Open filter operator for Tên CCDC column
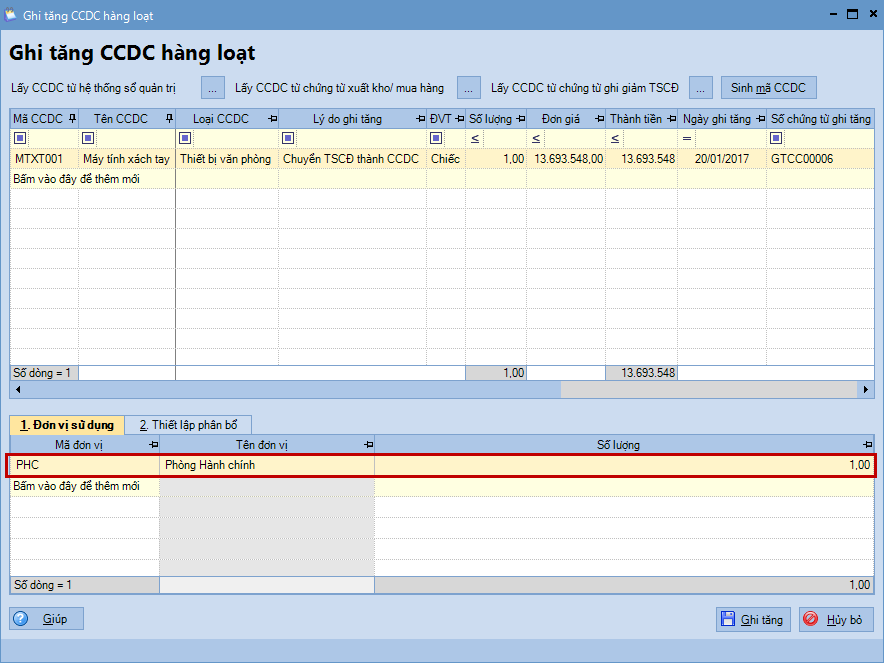The image size is (884, 663). tap(88, 138)
